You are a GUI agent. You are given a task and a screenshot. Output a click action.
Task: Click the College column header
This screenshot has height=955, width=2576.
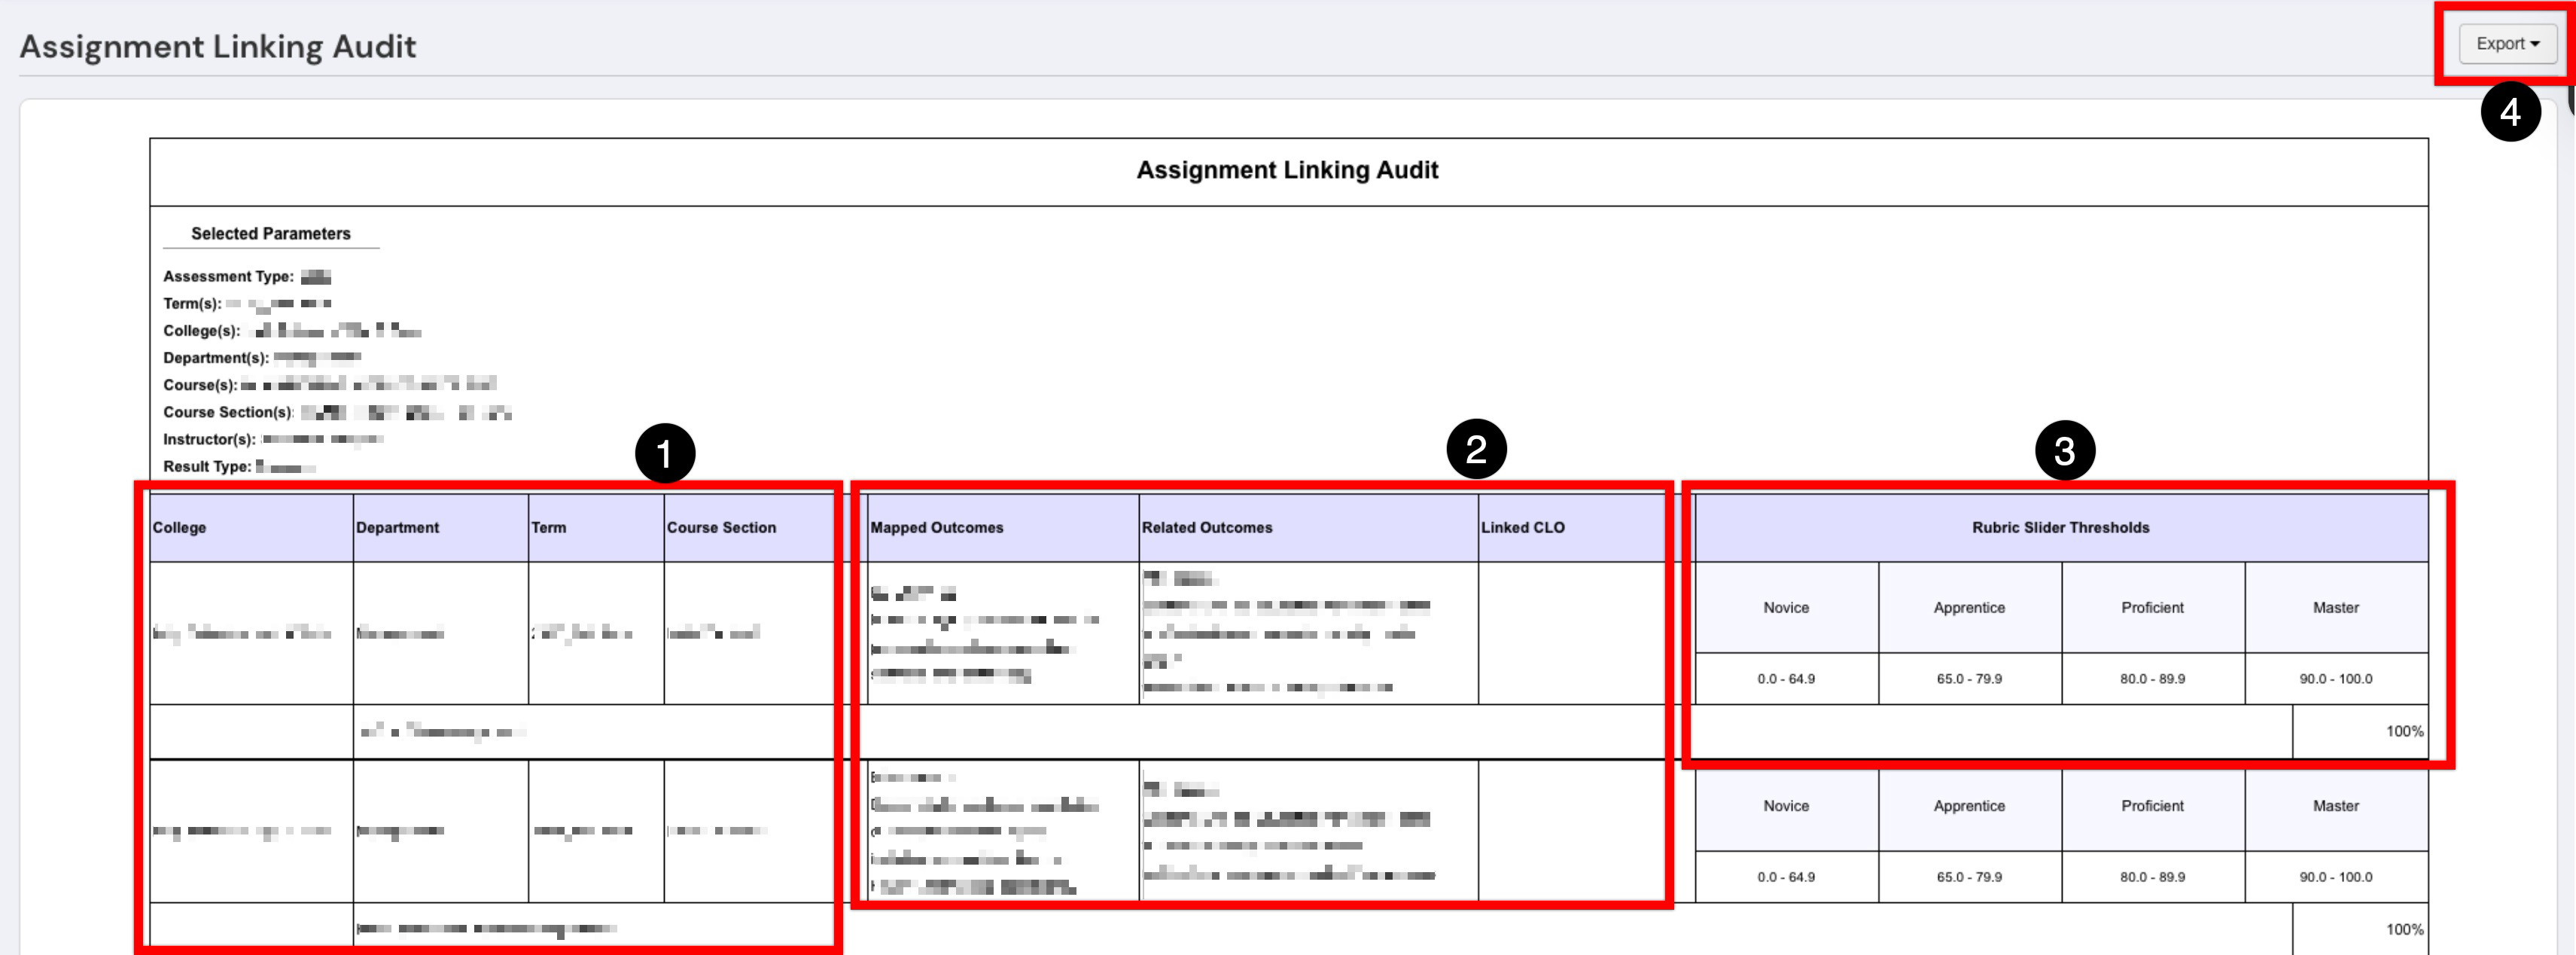(180, 527)
